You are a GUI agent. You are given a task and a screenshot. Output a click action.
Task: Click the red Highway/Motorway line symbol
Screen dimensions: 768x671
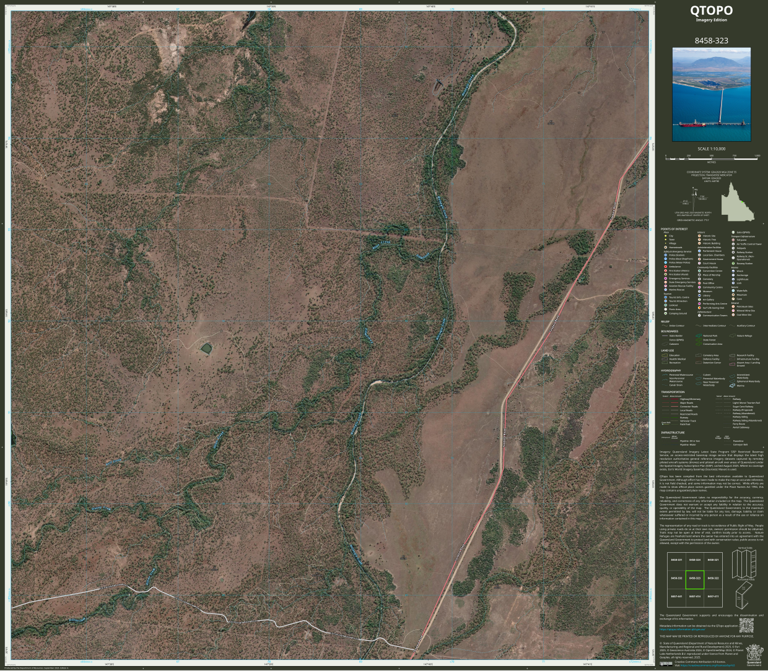point(674,399)
